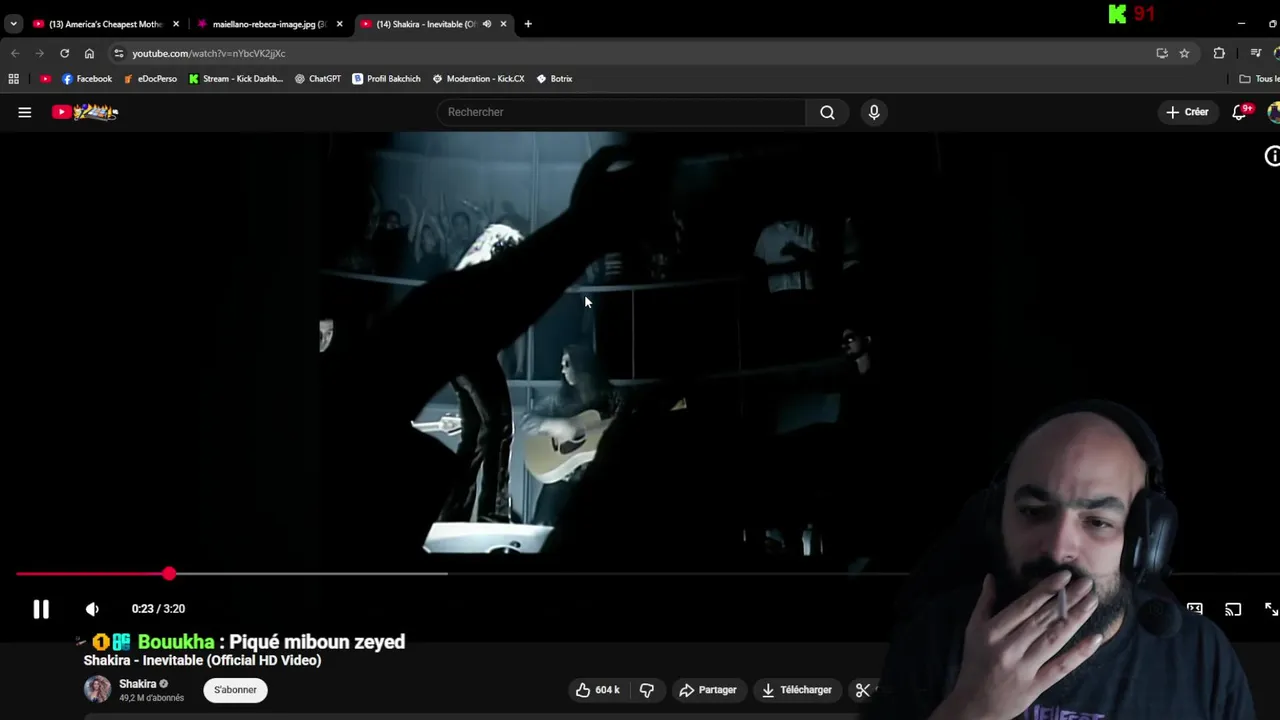
Task: Start voice search with the microphone icon
Action: pyautogui.click(x=874, y=112)
